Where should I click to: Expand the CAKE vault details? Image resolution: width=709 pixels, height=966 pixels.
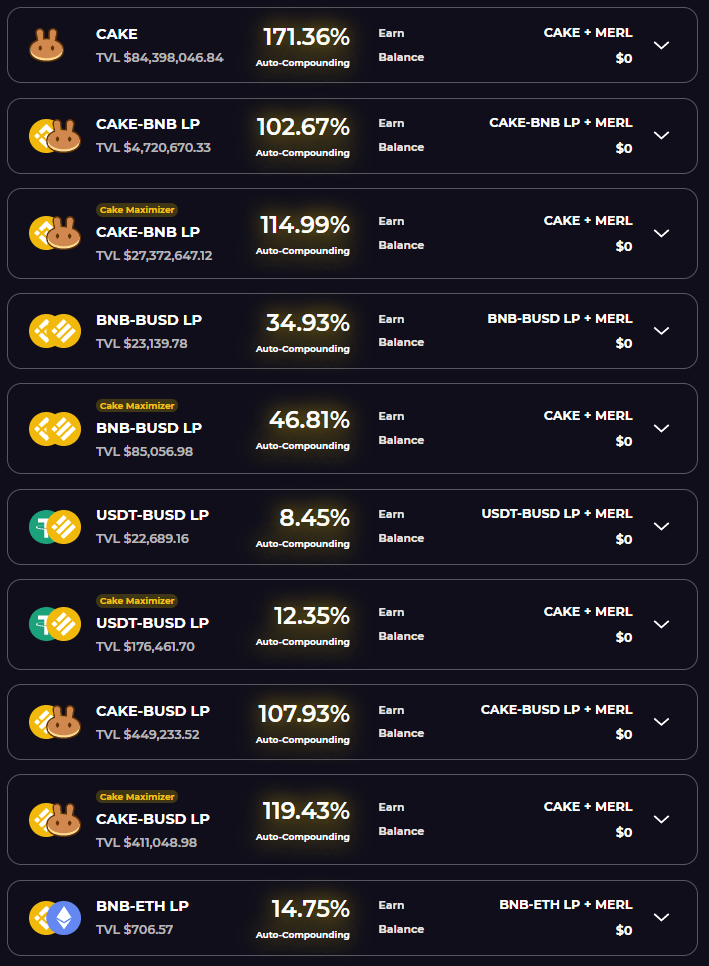tap(661, 44)
